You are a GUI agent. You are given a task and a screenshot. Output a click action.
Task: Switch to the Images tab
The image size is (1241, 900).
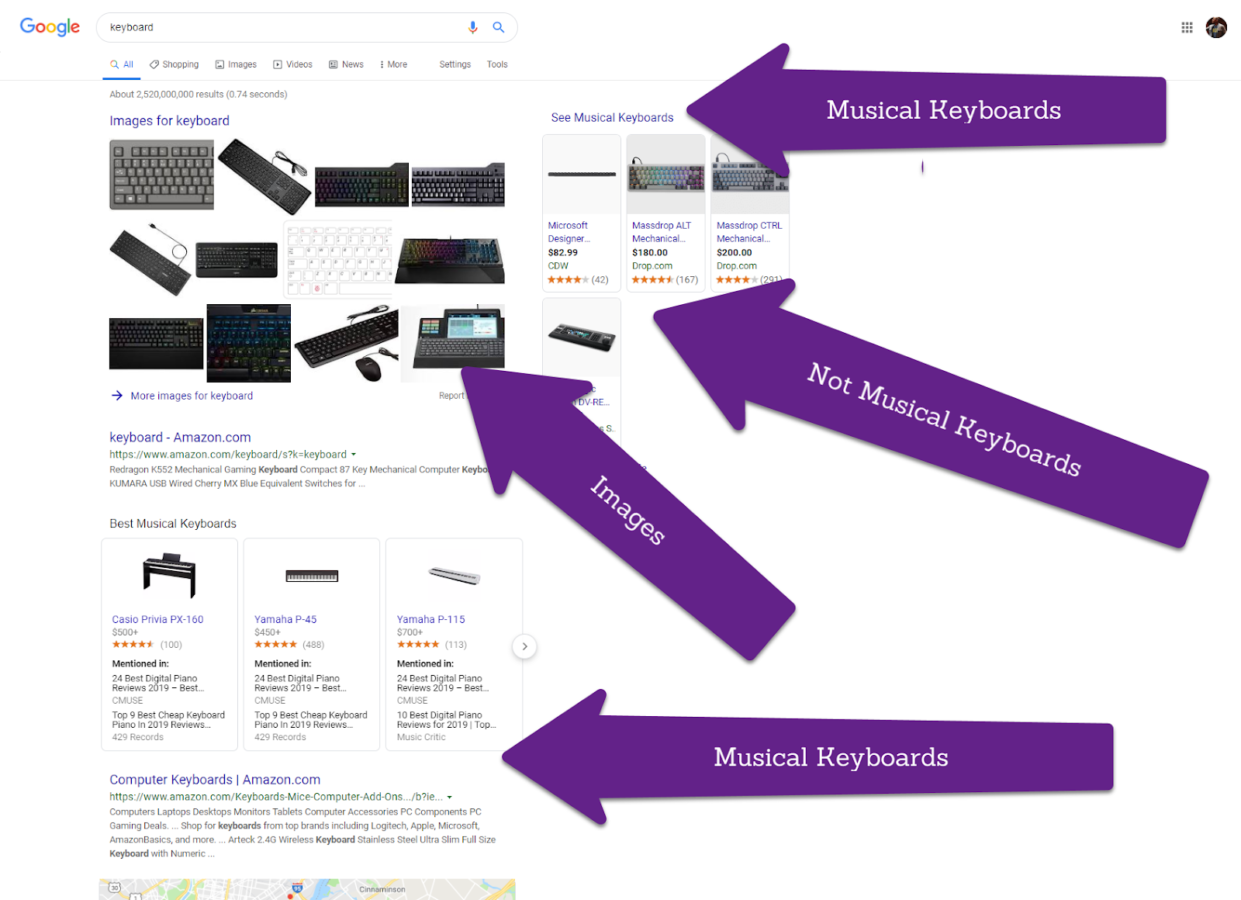pyautogui.click(x=236, y=65)
